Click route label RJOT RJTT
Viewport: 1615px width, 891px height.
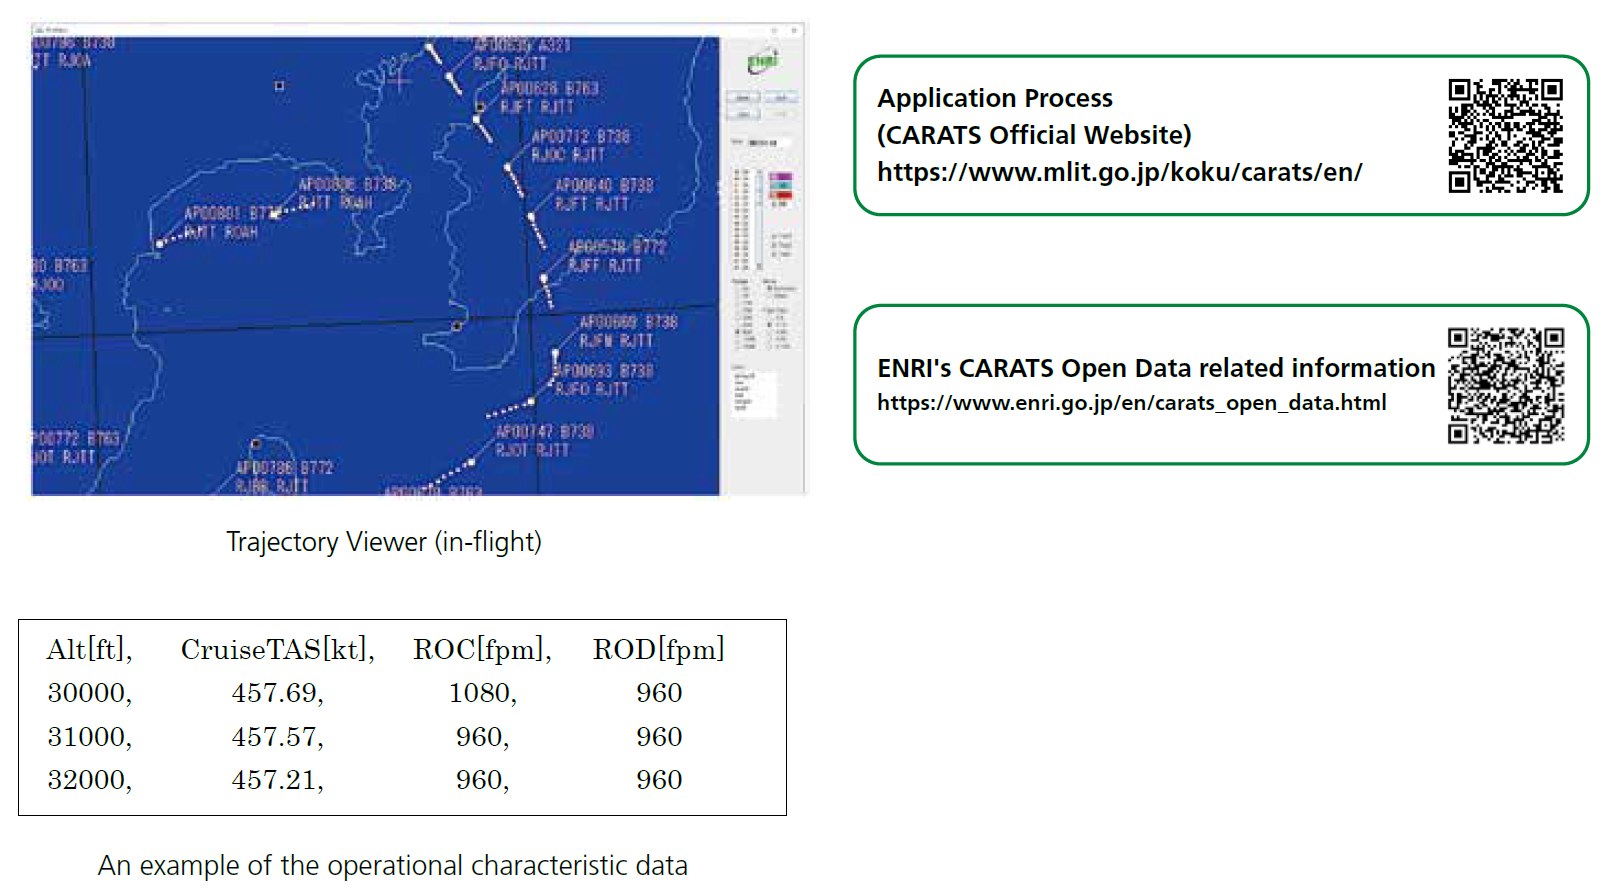(532, 451)
